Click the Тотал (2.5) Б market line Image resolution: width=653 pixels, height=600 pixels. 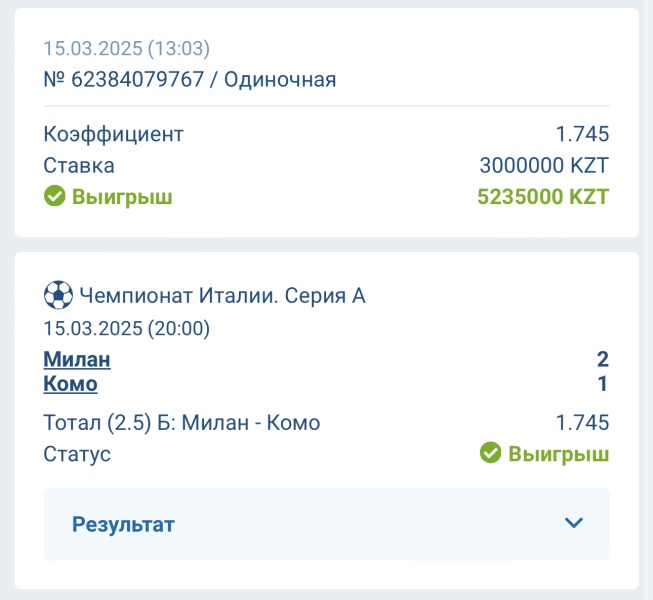click(182, 423)
